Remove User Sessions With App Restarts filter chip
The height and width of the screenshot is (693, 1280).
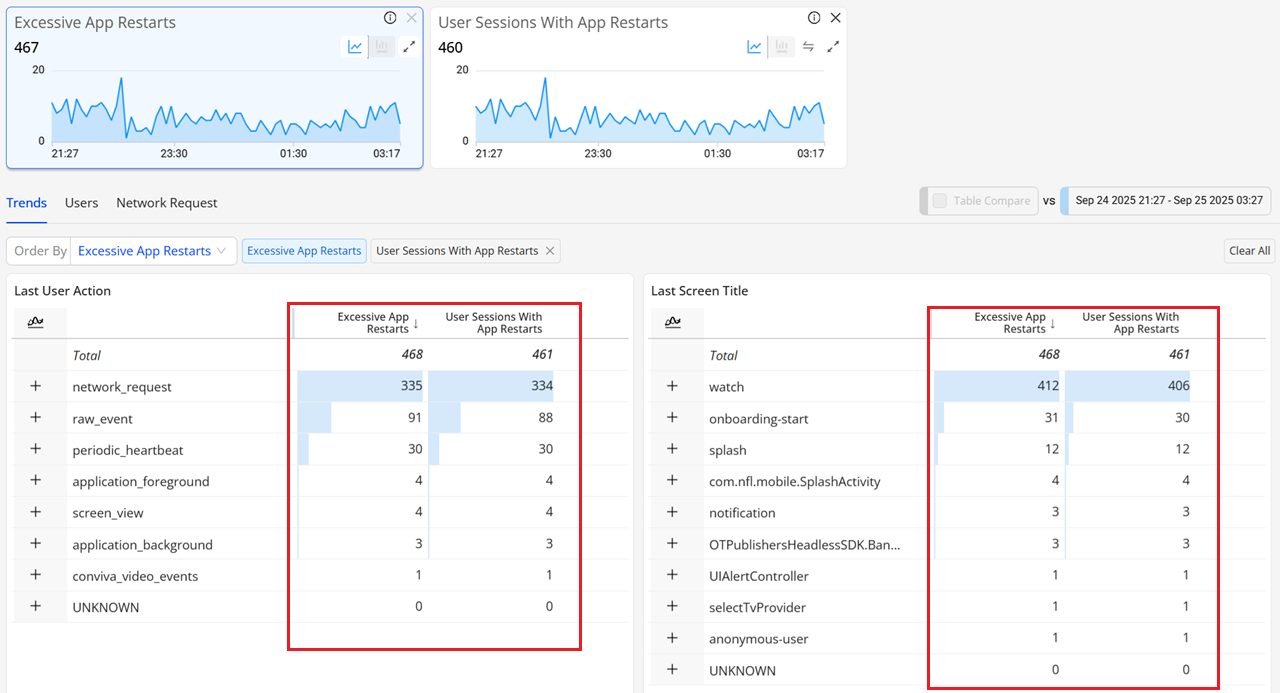click(549, 251)
